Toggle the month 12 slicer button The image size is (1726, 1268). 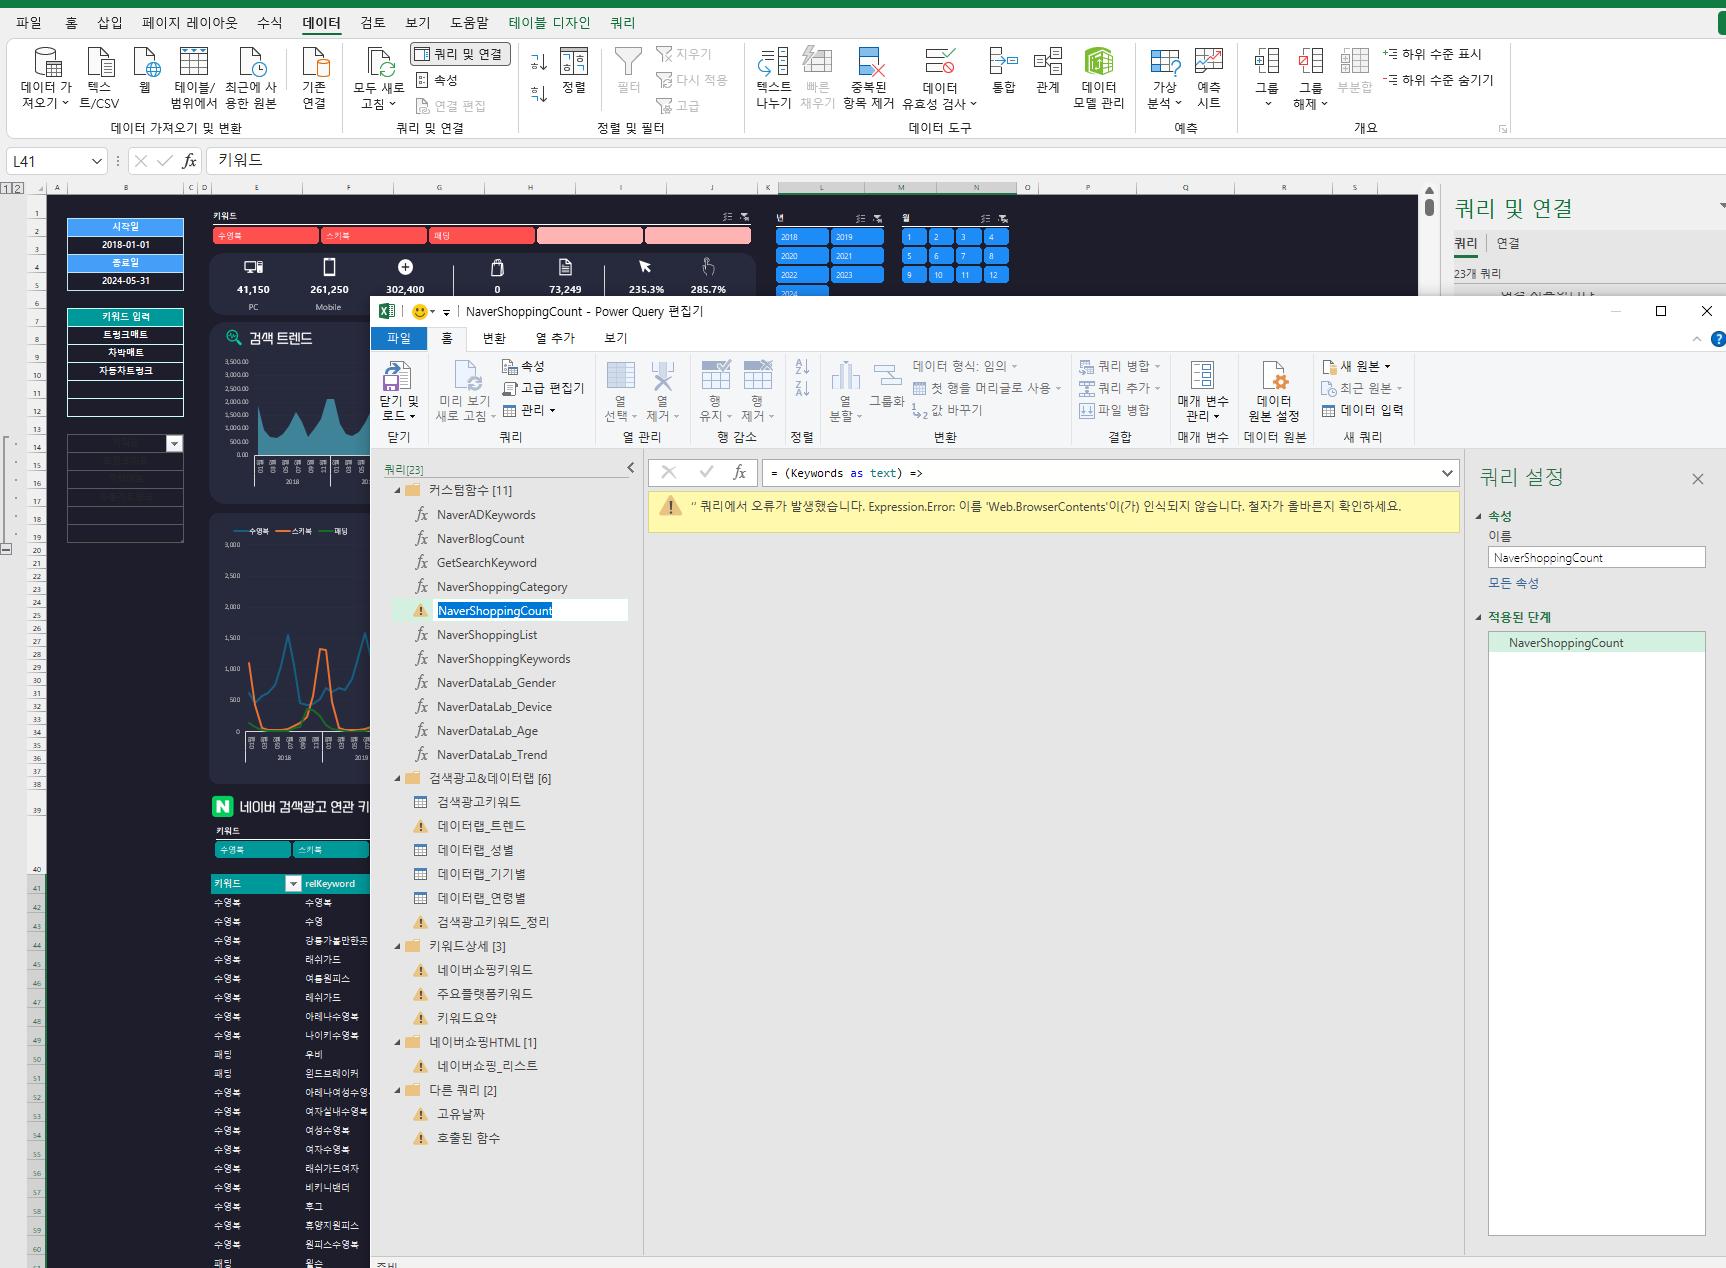click(995, 274)
